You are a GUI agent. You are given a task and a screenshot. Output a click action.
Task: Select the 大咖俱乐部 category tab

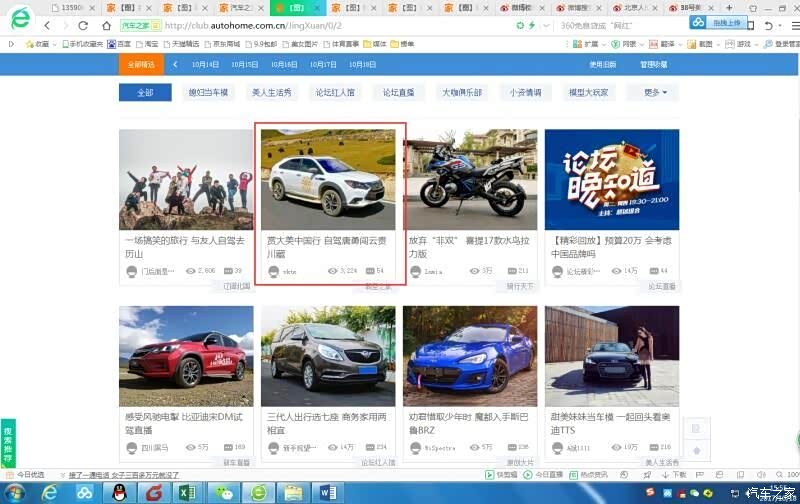[461, 92]
